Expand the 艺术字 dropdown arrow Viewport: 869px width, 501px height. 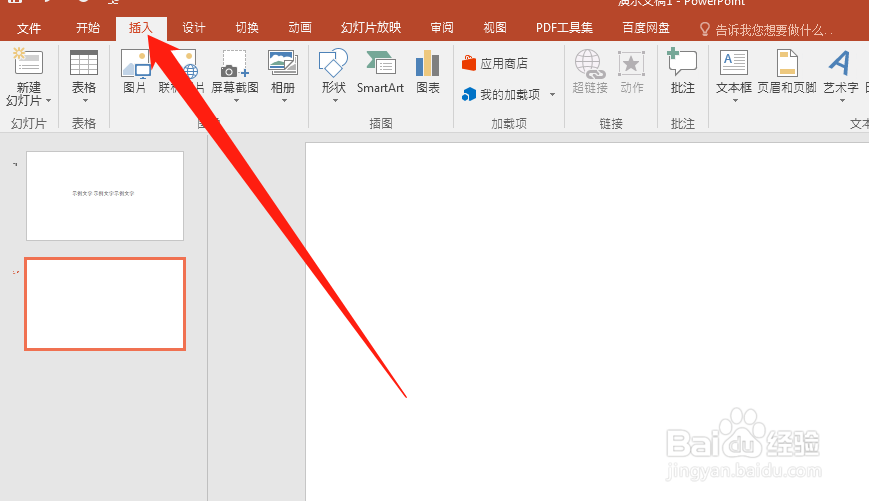(842, 101)
